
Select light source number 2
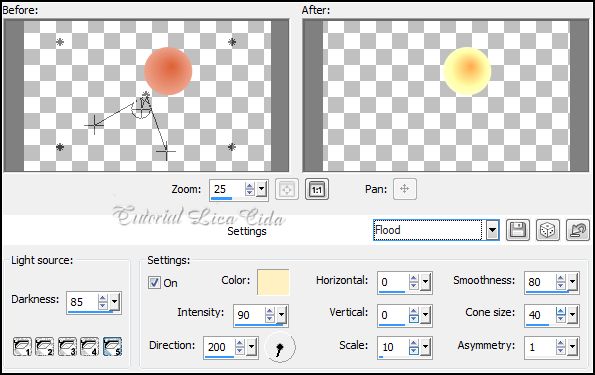[44, 346]
